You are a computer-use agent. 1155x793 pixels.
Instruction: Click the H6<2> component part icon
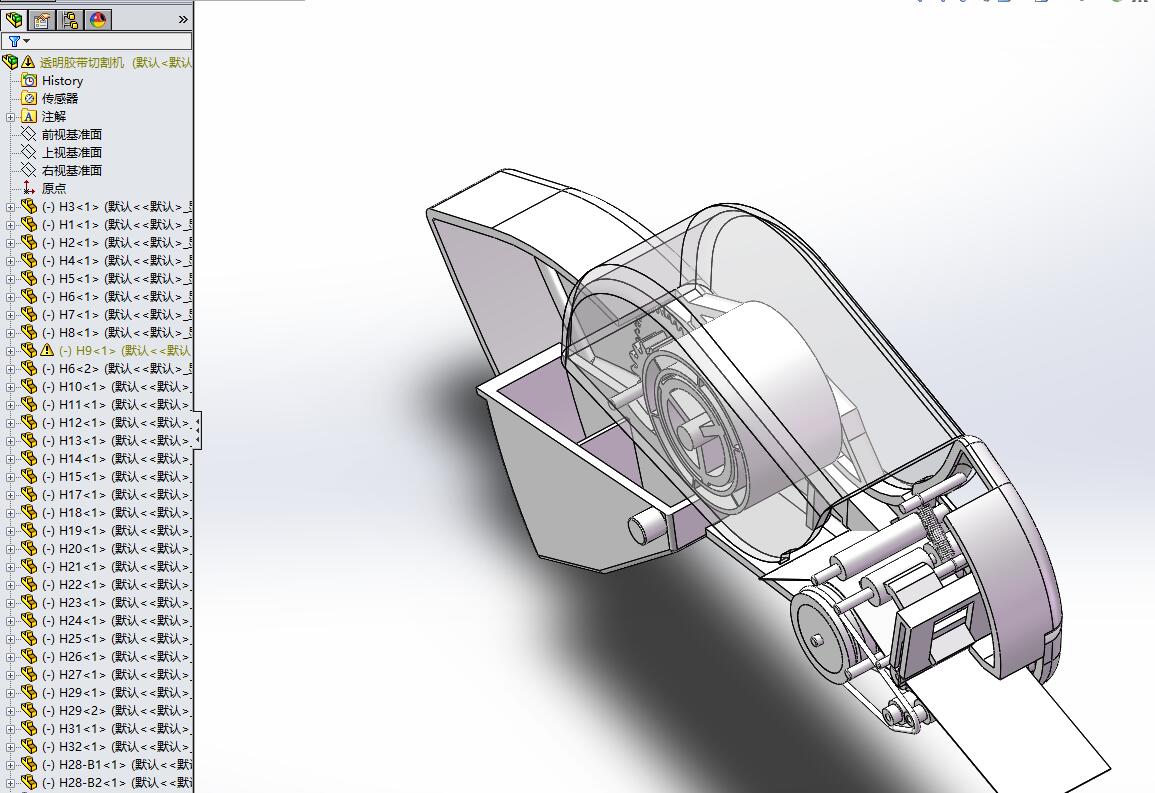(x=29, y=368)
